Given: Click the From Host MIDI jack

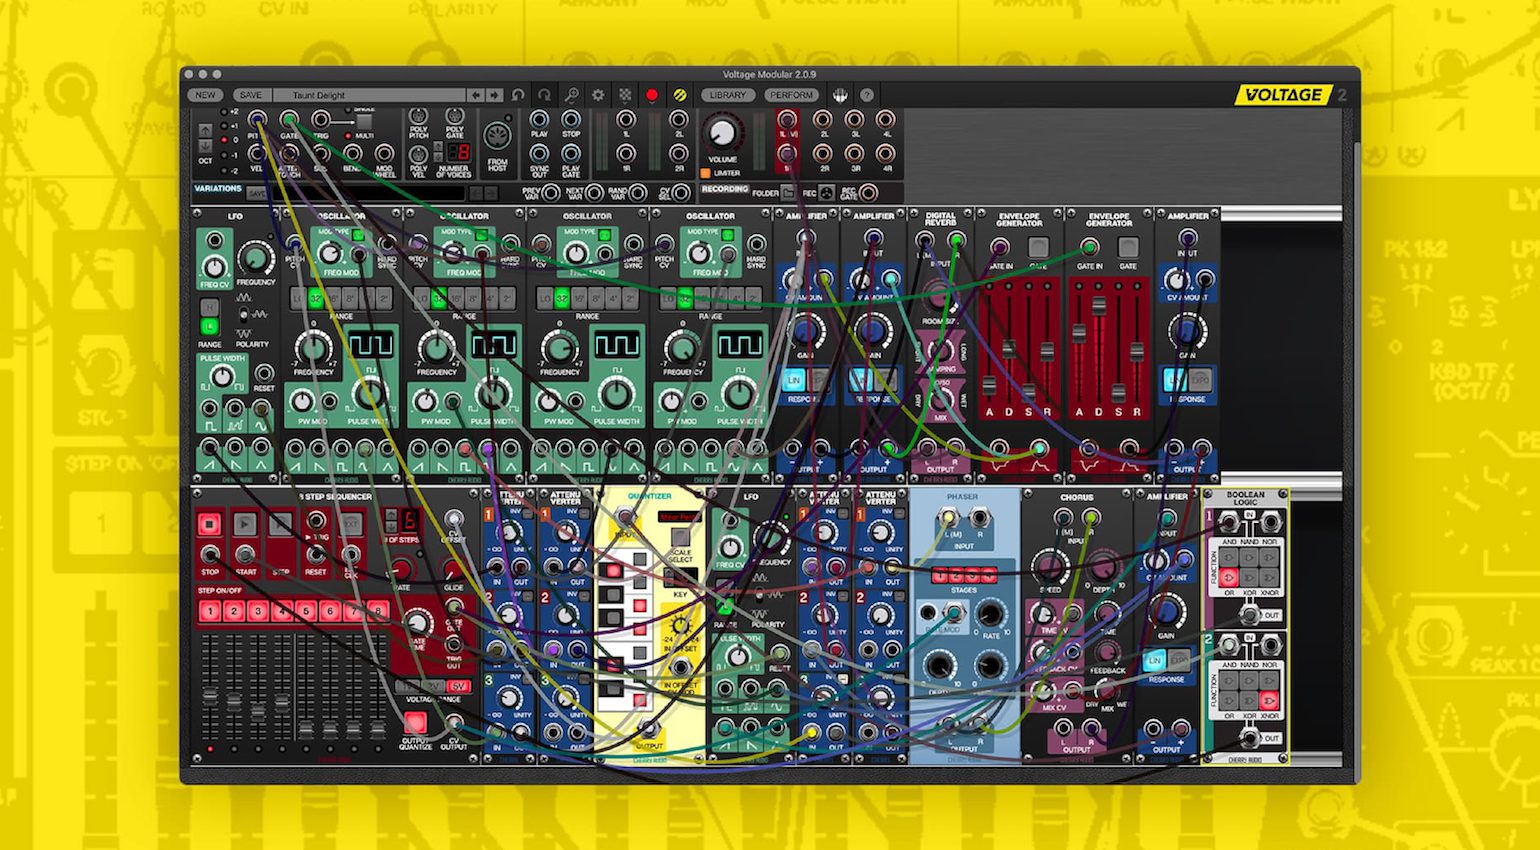Looking at the screenshot, I should (498, 135).
